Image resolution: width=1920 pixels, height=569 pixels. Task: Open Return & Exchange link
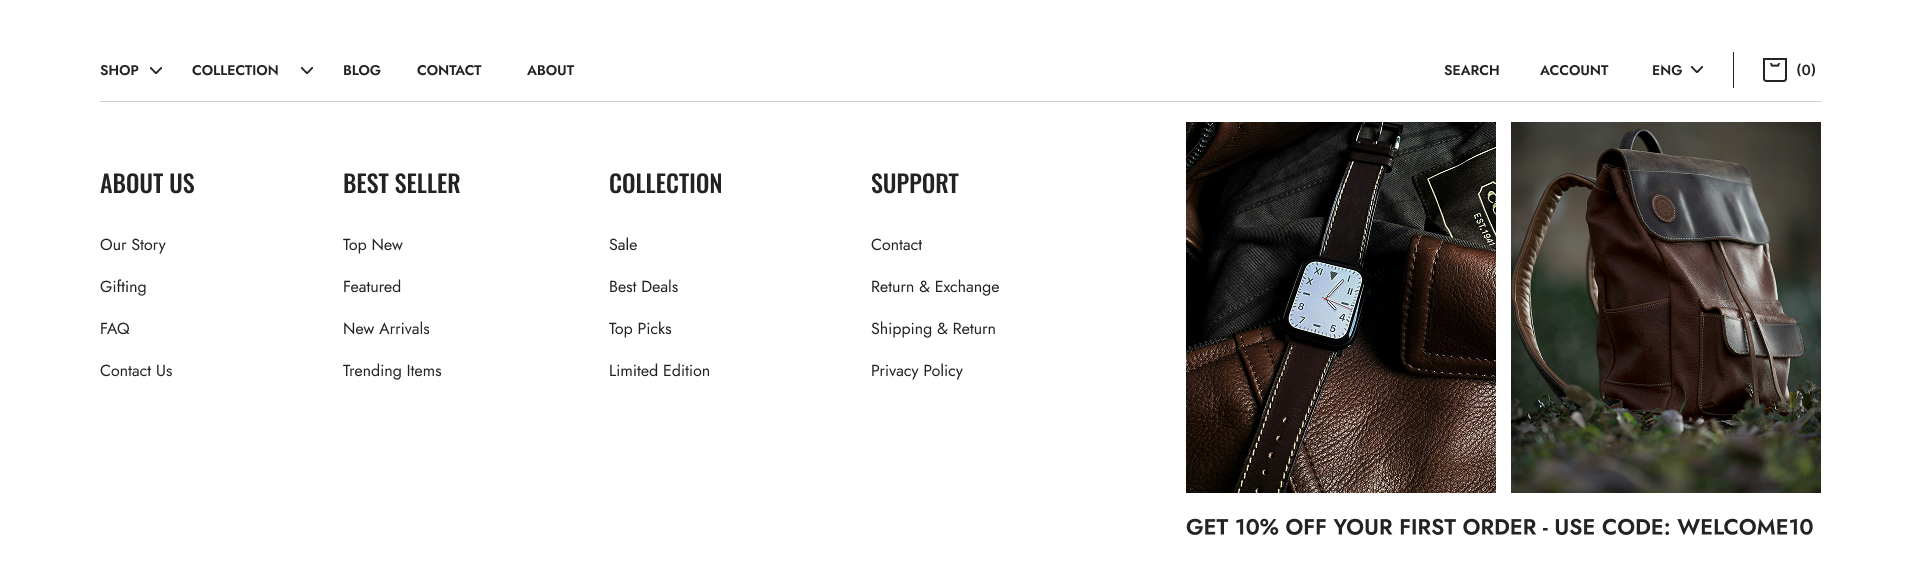tap(935, 287)
